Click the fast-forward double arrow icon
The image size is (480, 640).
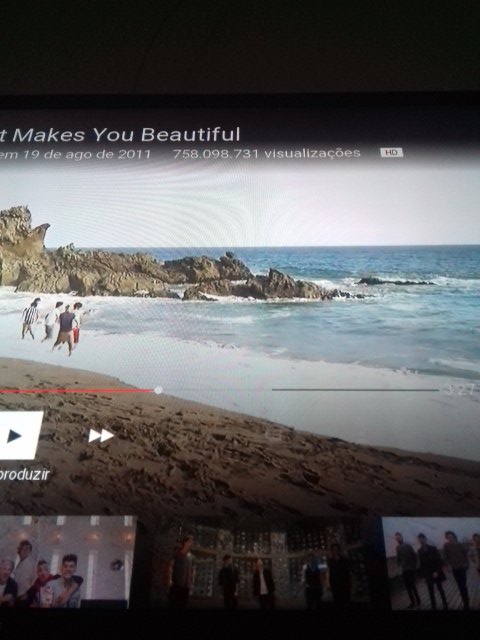click(101, 436)
